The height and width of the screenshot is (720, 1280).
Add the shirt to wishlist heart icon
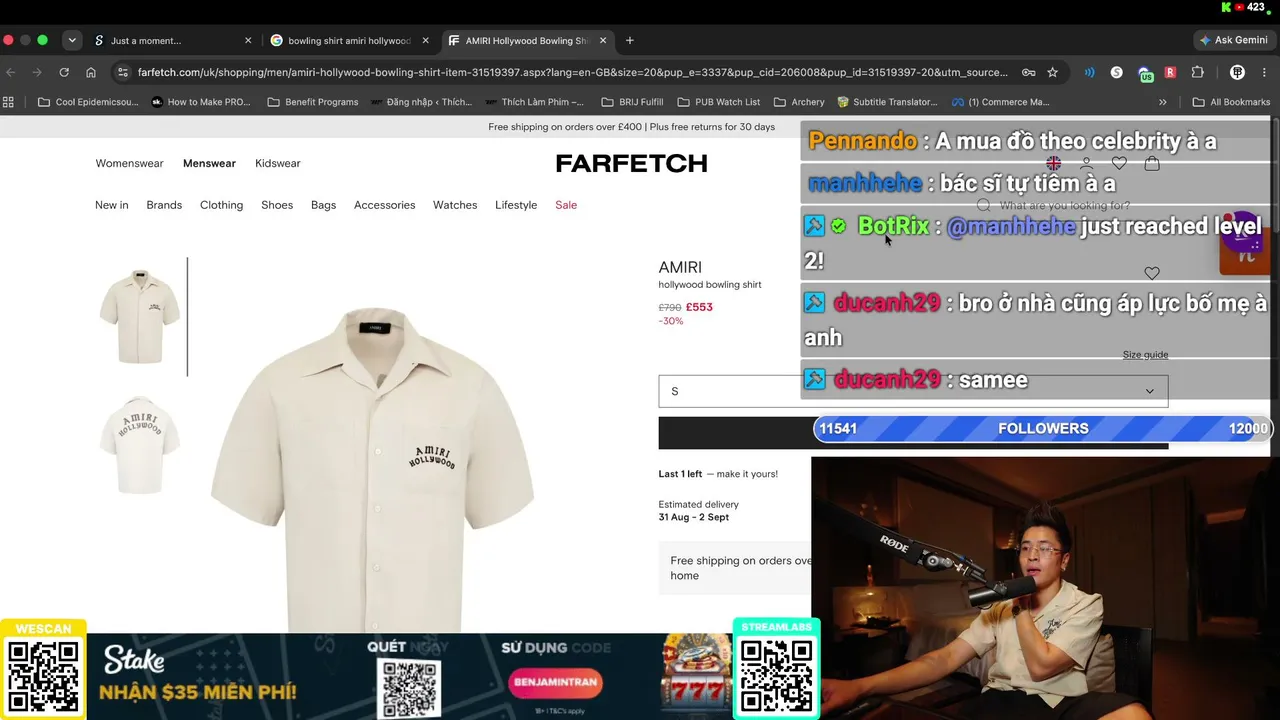click(x=1152, y=273)
